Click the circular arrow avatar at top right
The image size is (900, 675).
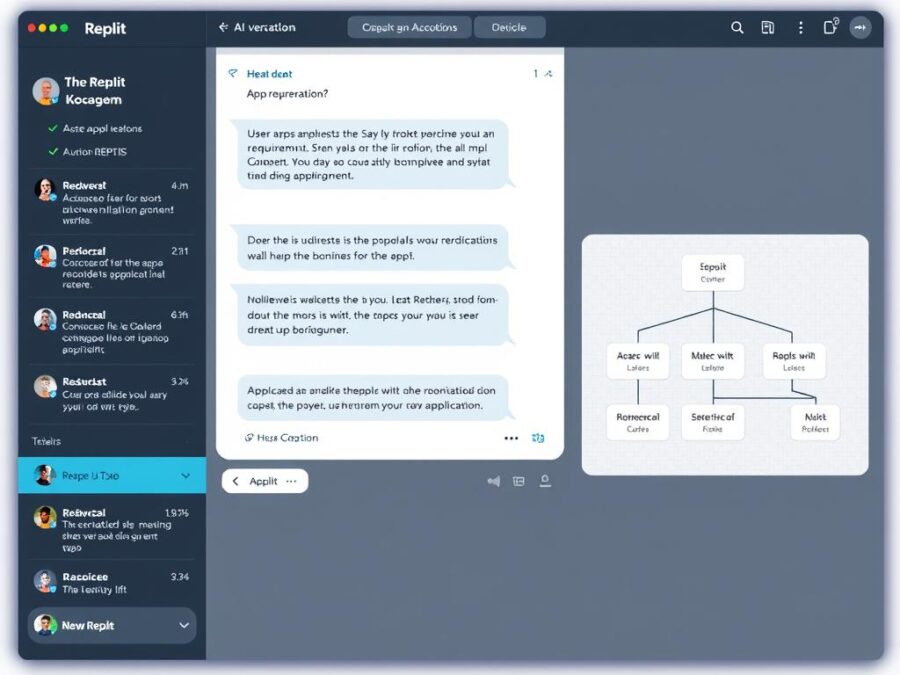[861, 27]
